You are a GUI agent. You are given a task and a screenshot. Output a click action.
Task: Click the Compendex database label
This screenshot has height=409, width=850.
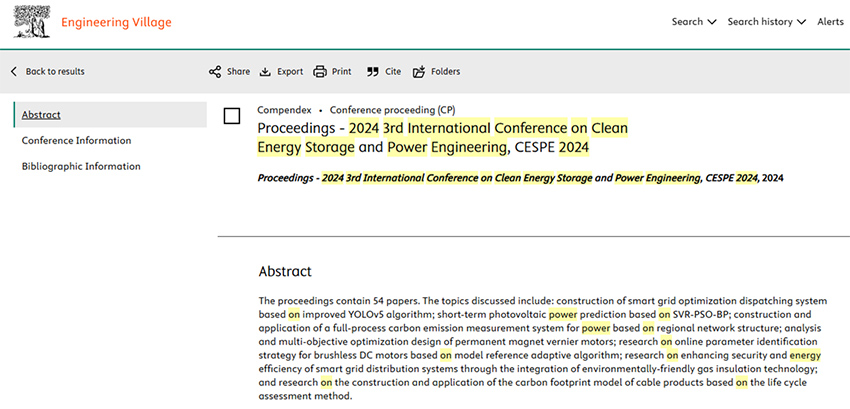(284, 109)
